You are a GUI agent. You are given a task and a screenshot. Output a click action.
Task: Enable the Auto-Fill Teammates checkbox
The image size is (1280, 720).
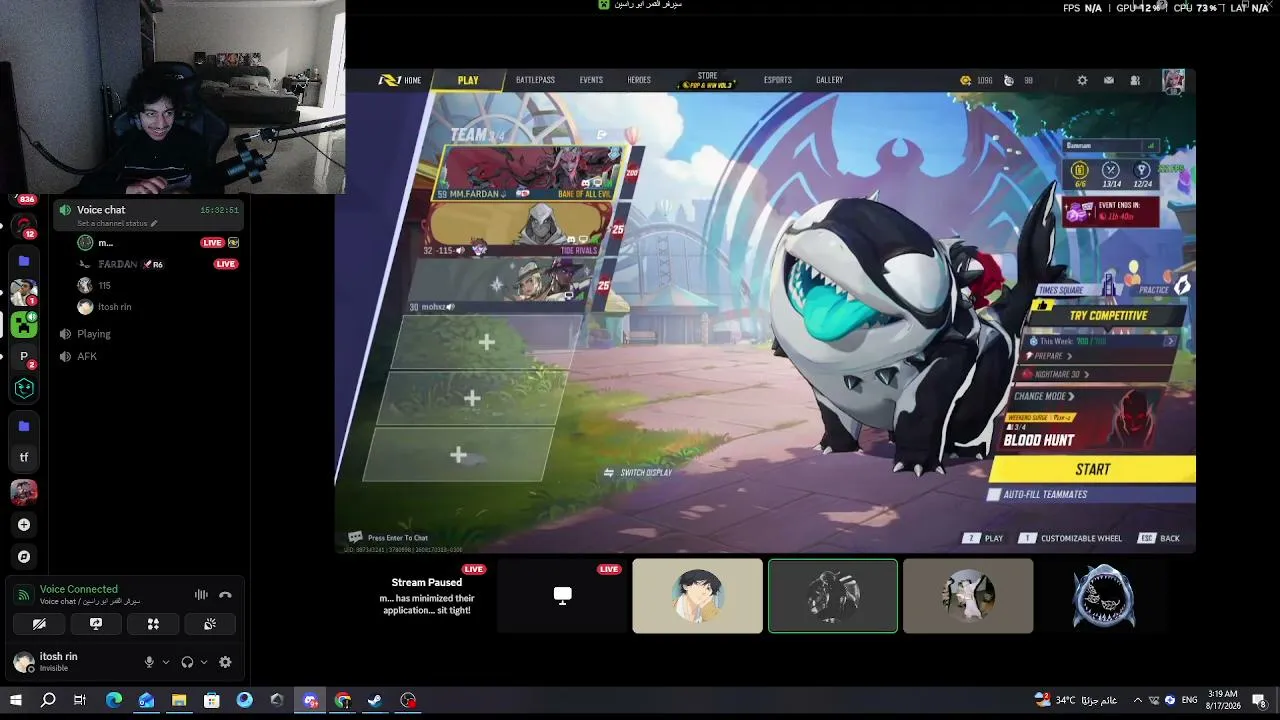pyautogui.click(x=994, y=494)
